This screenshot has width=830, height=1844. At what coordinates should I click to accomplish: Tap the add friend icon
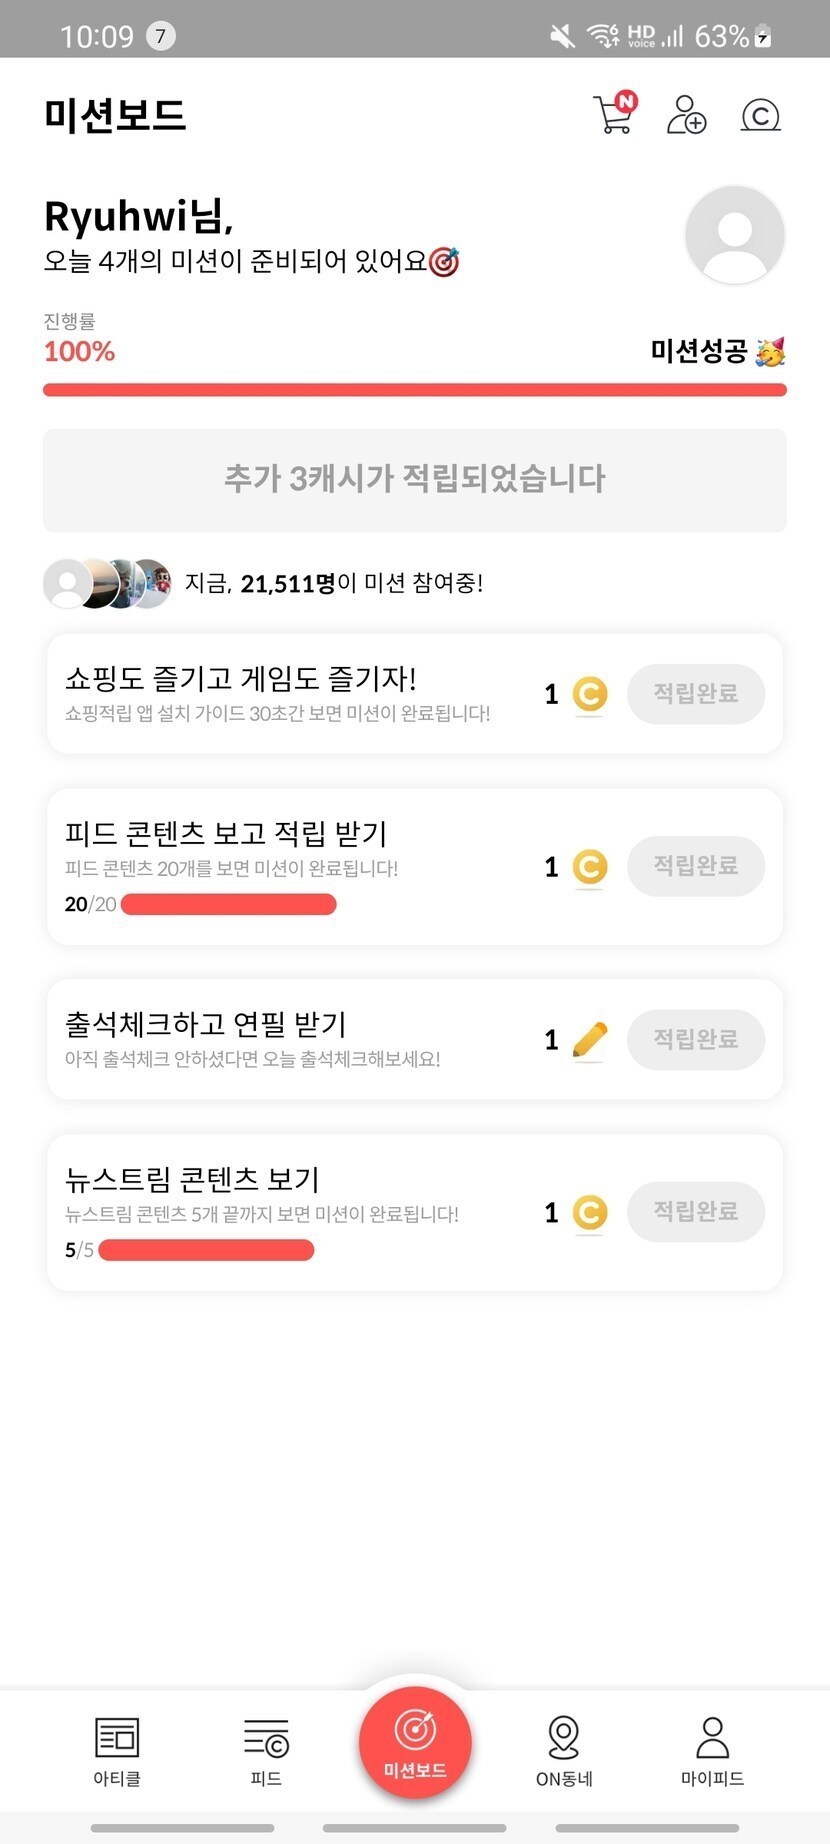pyautogui.click(x=686, y=115)
